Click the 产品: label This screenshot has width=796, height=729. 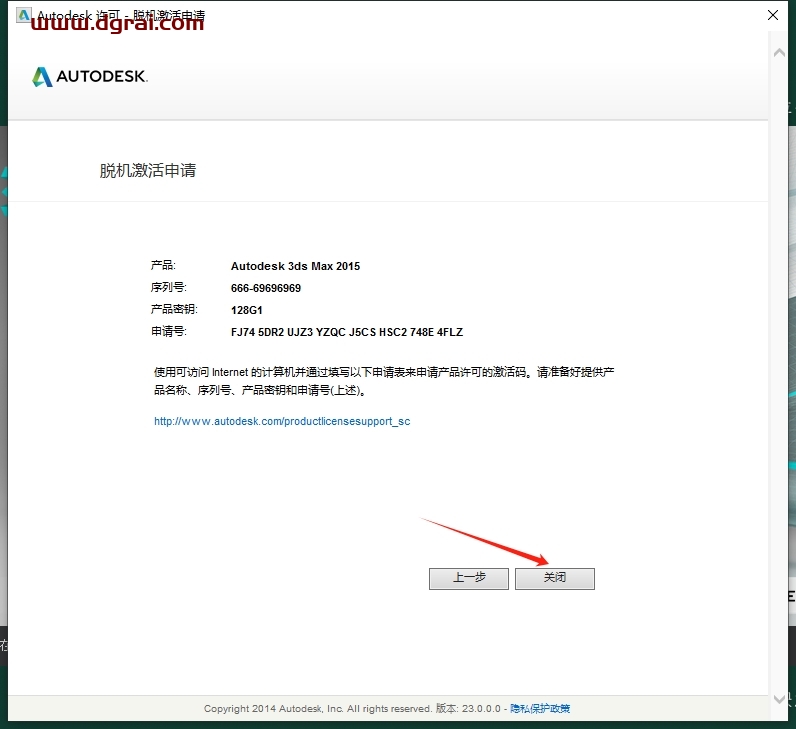(163, 265)
